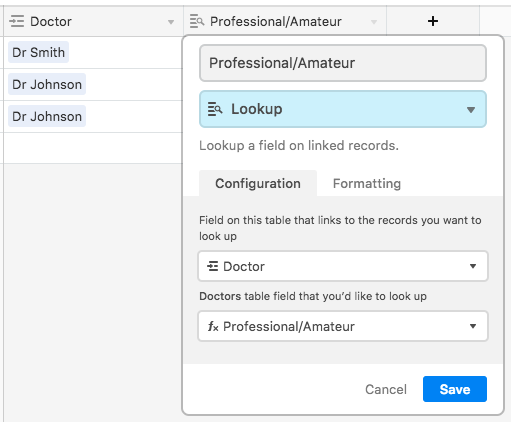Select the Dr Smith linked record chip
Viewport: 511px width, 422px height.
tap(38, 52)
